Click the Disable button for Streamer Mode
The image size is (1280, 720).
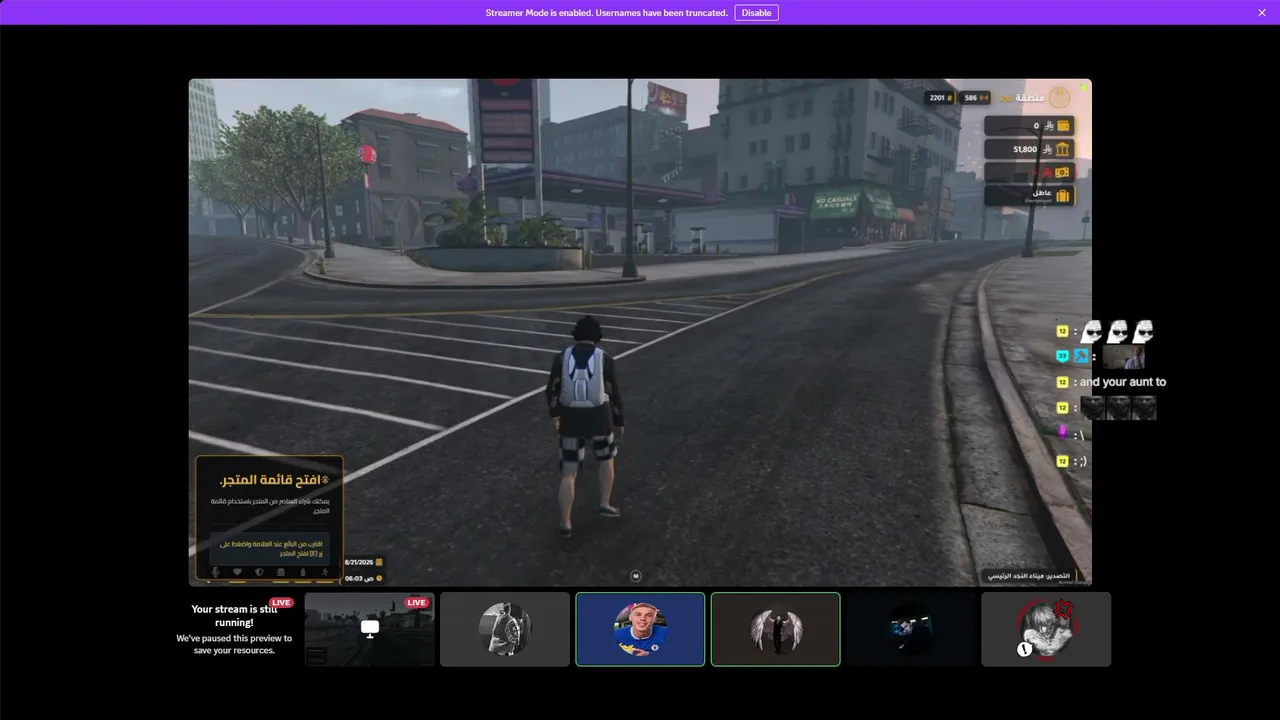756,13
